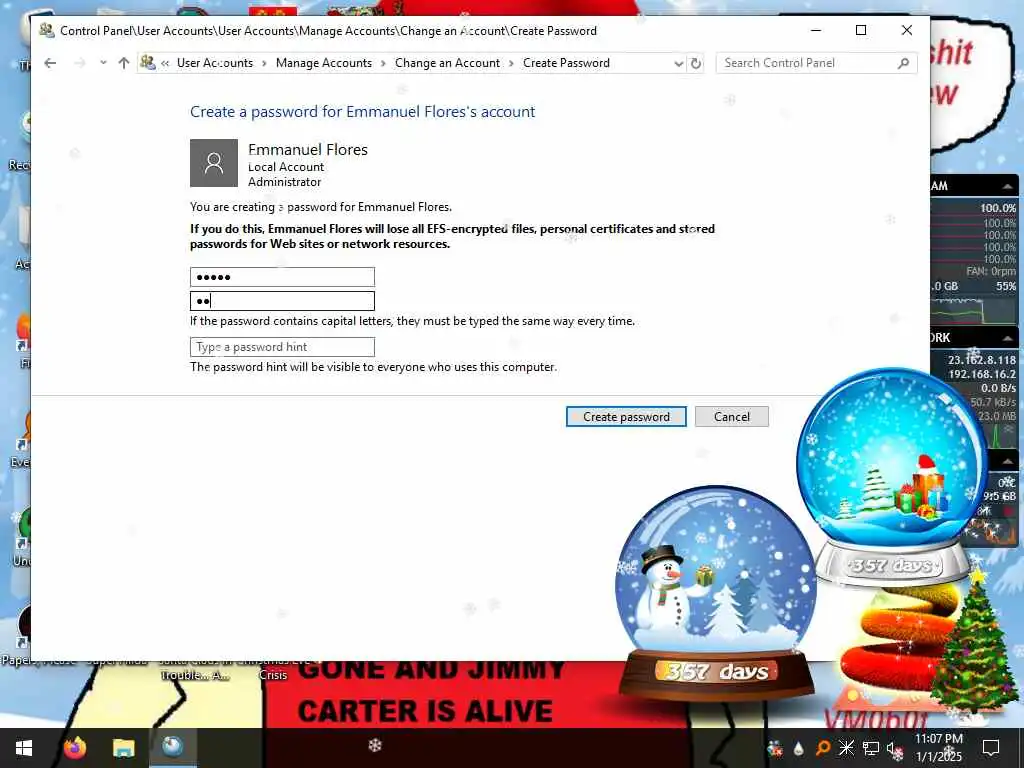Select the Create Password breadcrumb
Screen dimensions: 1024x768
click(566, 63)
